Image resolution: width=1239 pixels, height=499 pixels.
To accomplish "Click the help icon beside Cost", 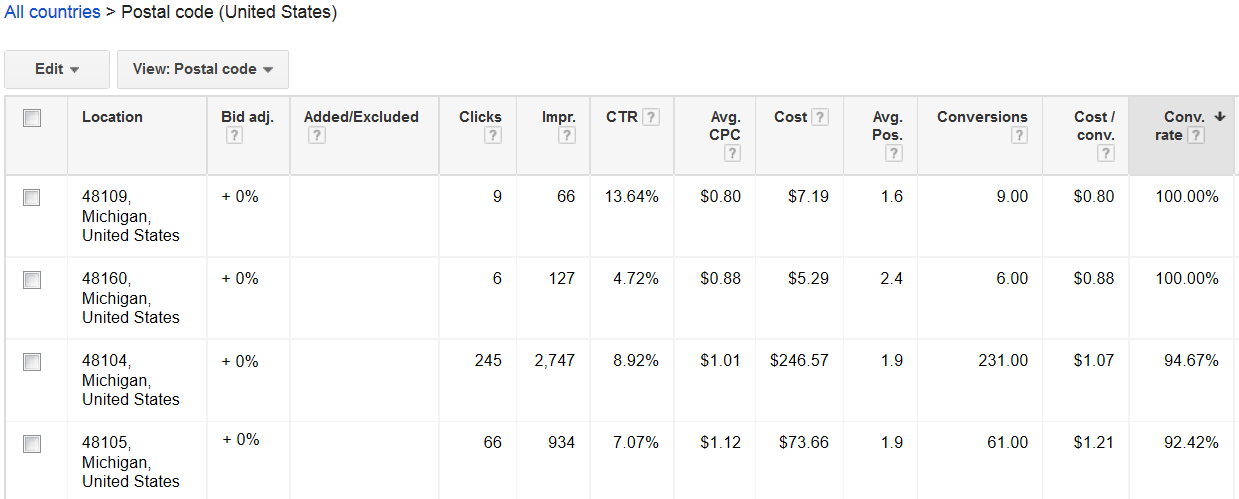I will (x=820, y=117).
